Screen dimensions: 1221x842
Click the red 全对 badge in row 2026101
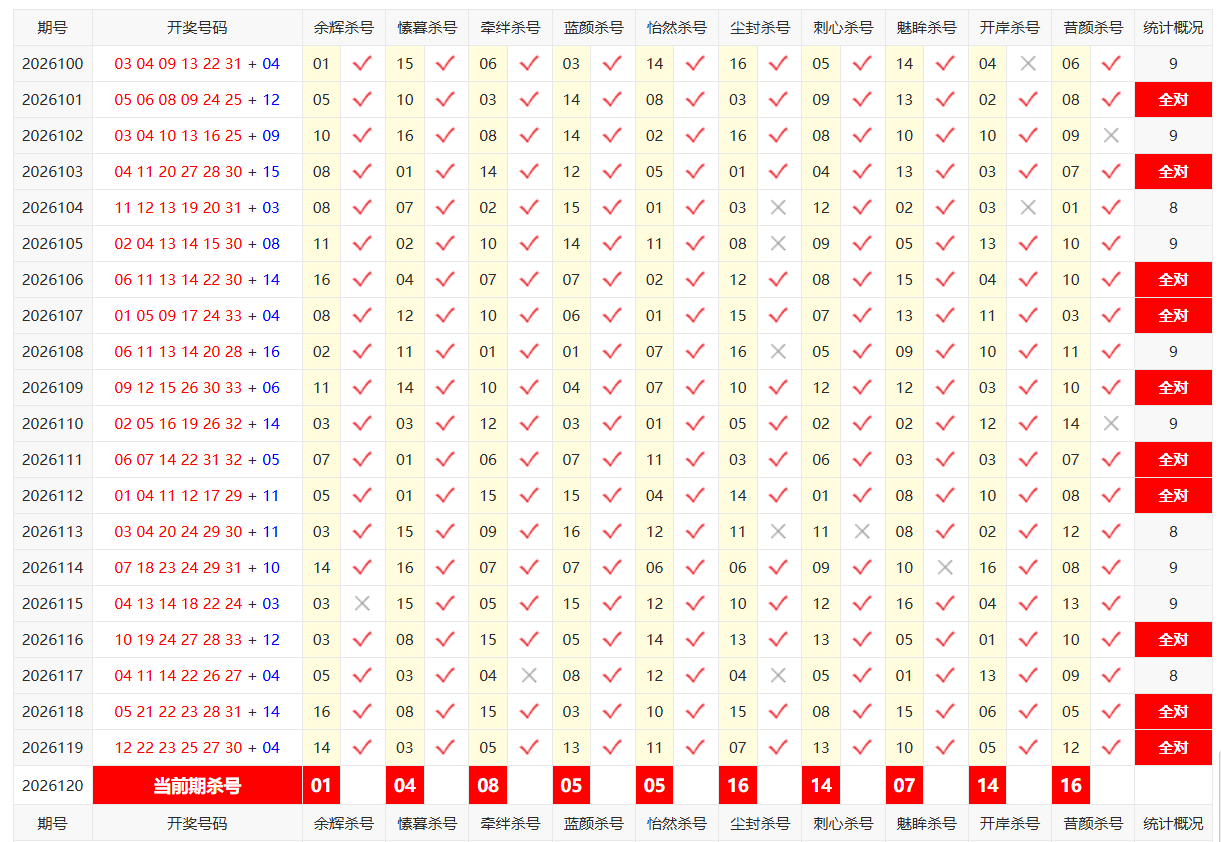[x=1173, y=100]
